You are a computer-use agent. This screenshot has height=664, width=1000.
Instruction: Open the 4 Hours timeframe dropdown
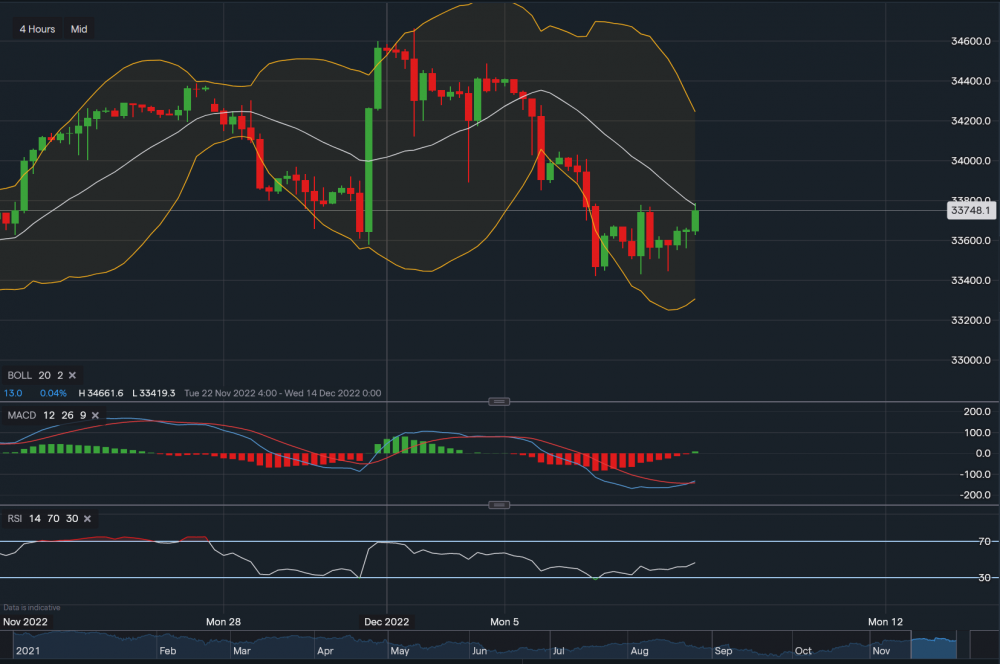click(x=37, y=29)
